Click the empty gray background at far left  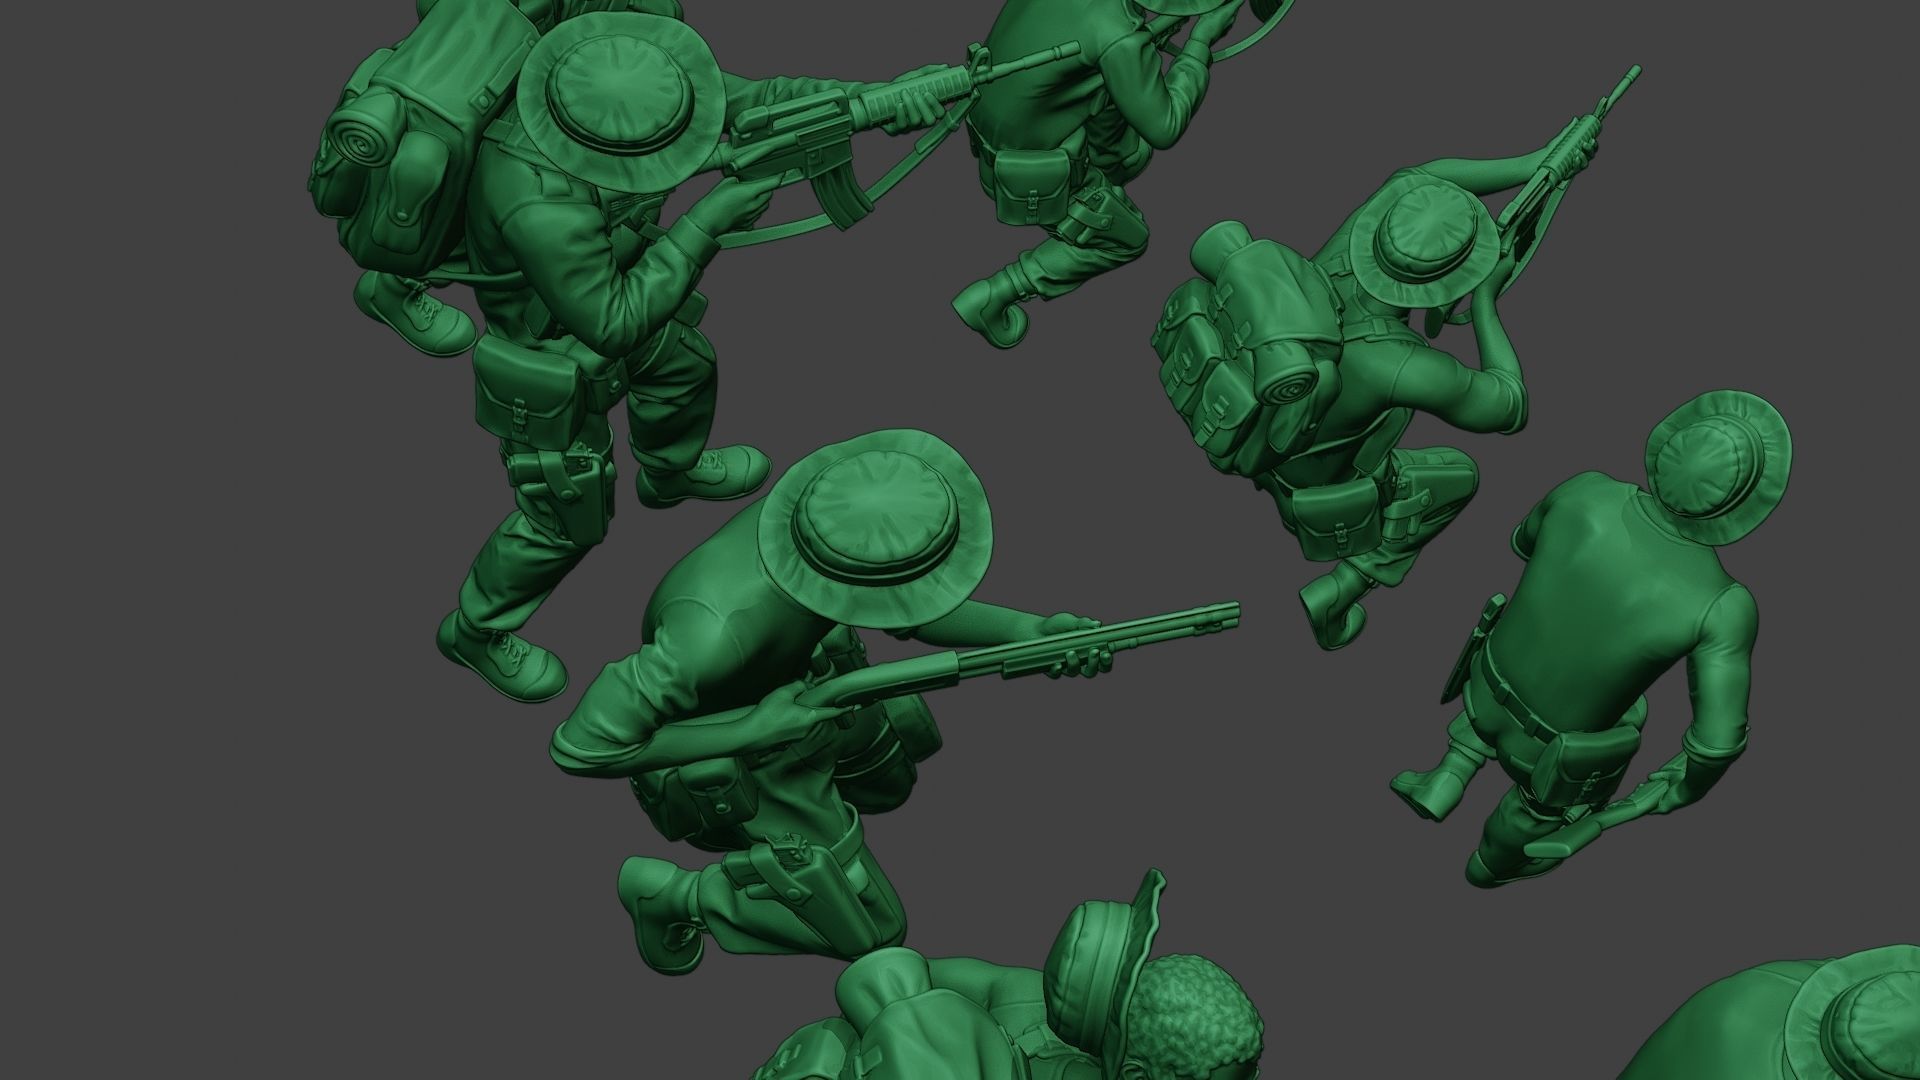point(150,540)
